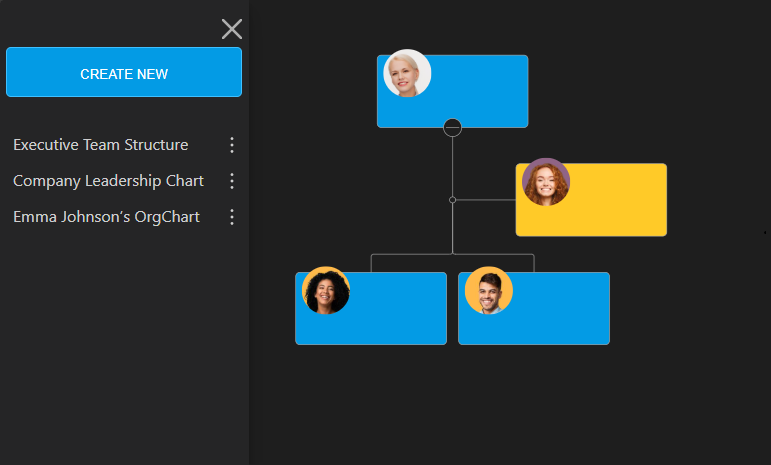The height and width of the screenshot is (465, 771).
Task: Close the org chart list panel
Action: click(231, 29)
